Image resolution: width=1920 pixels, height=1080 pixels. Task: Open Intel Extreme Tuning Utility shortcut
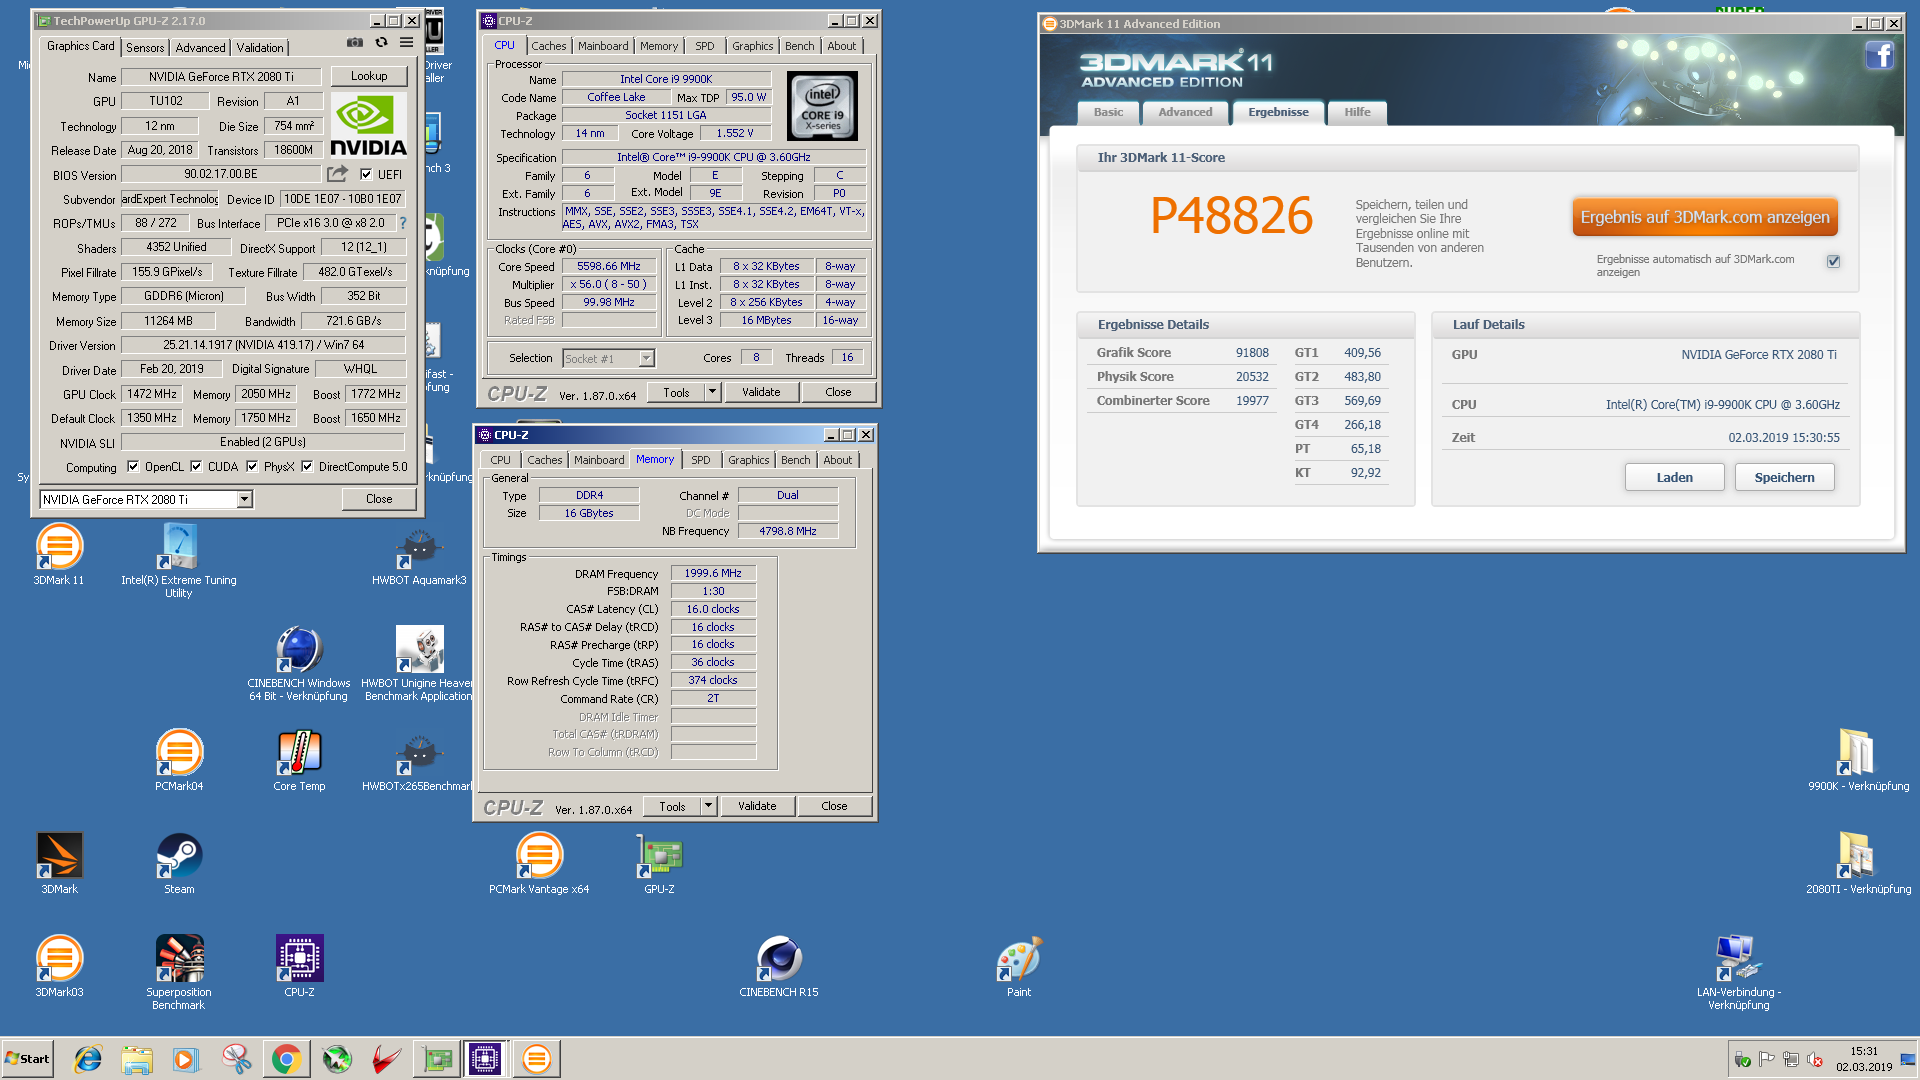179,561
